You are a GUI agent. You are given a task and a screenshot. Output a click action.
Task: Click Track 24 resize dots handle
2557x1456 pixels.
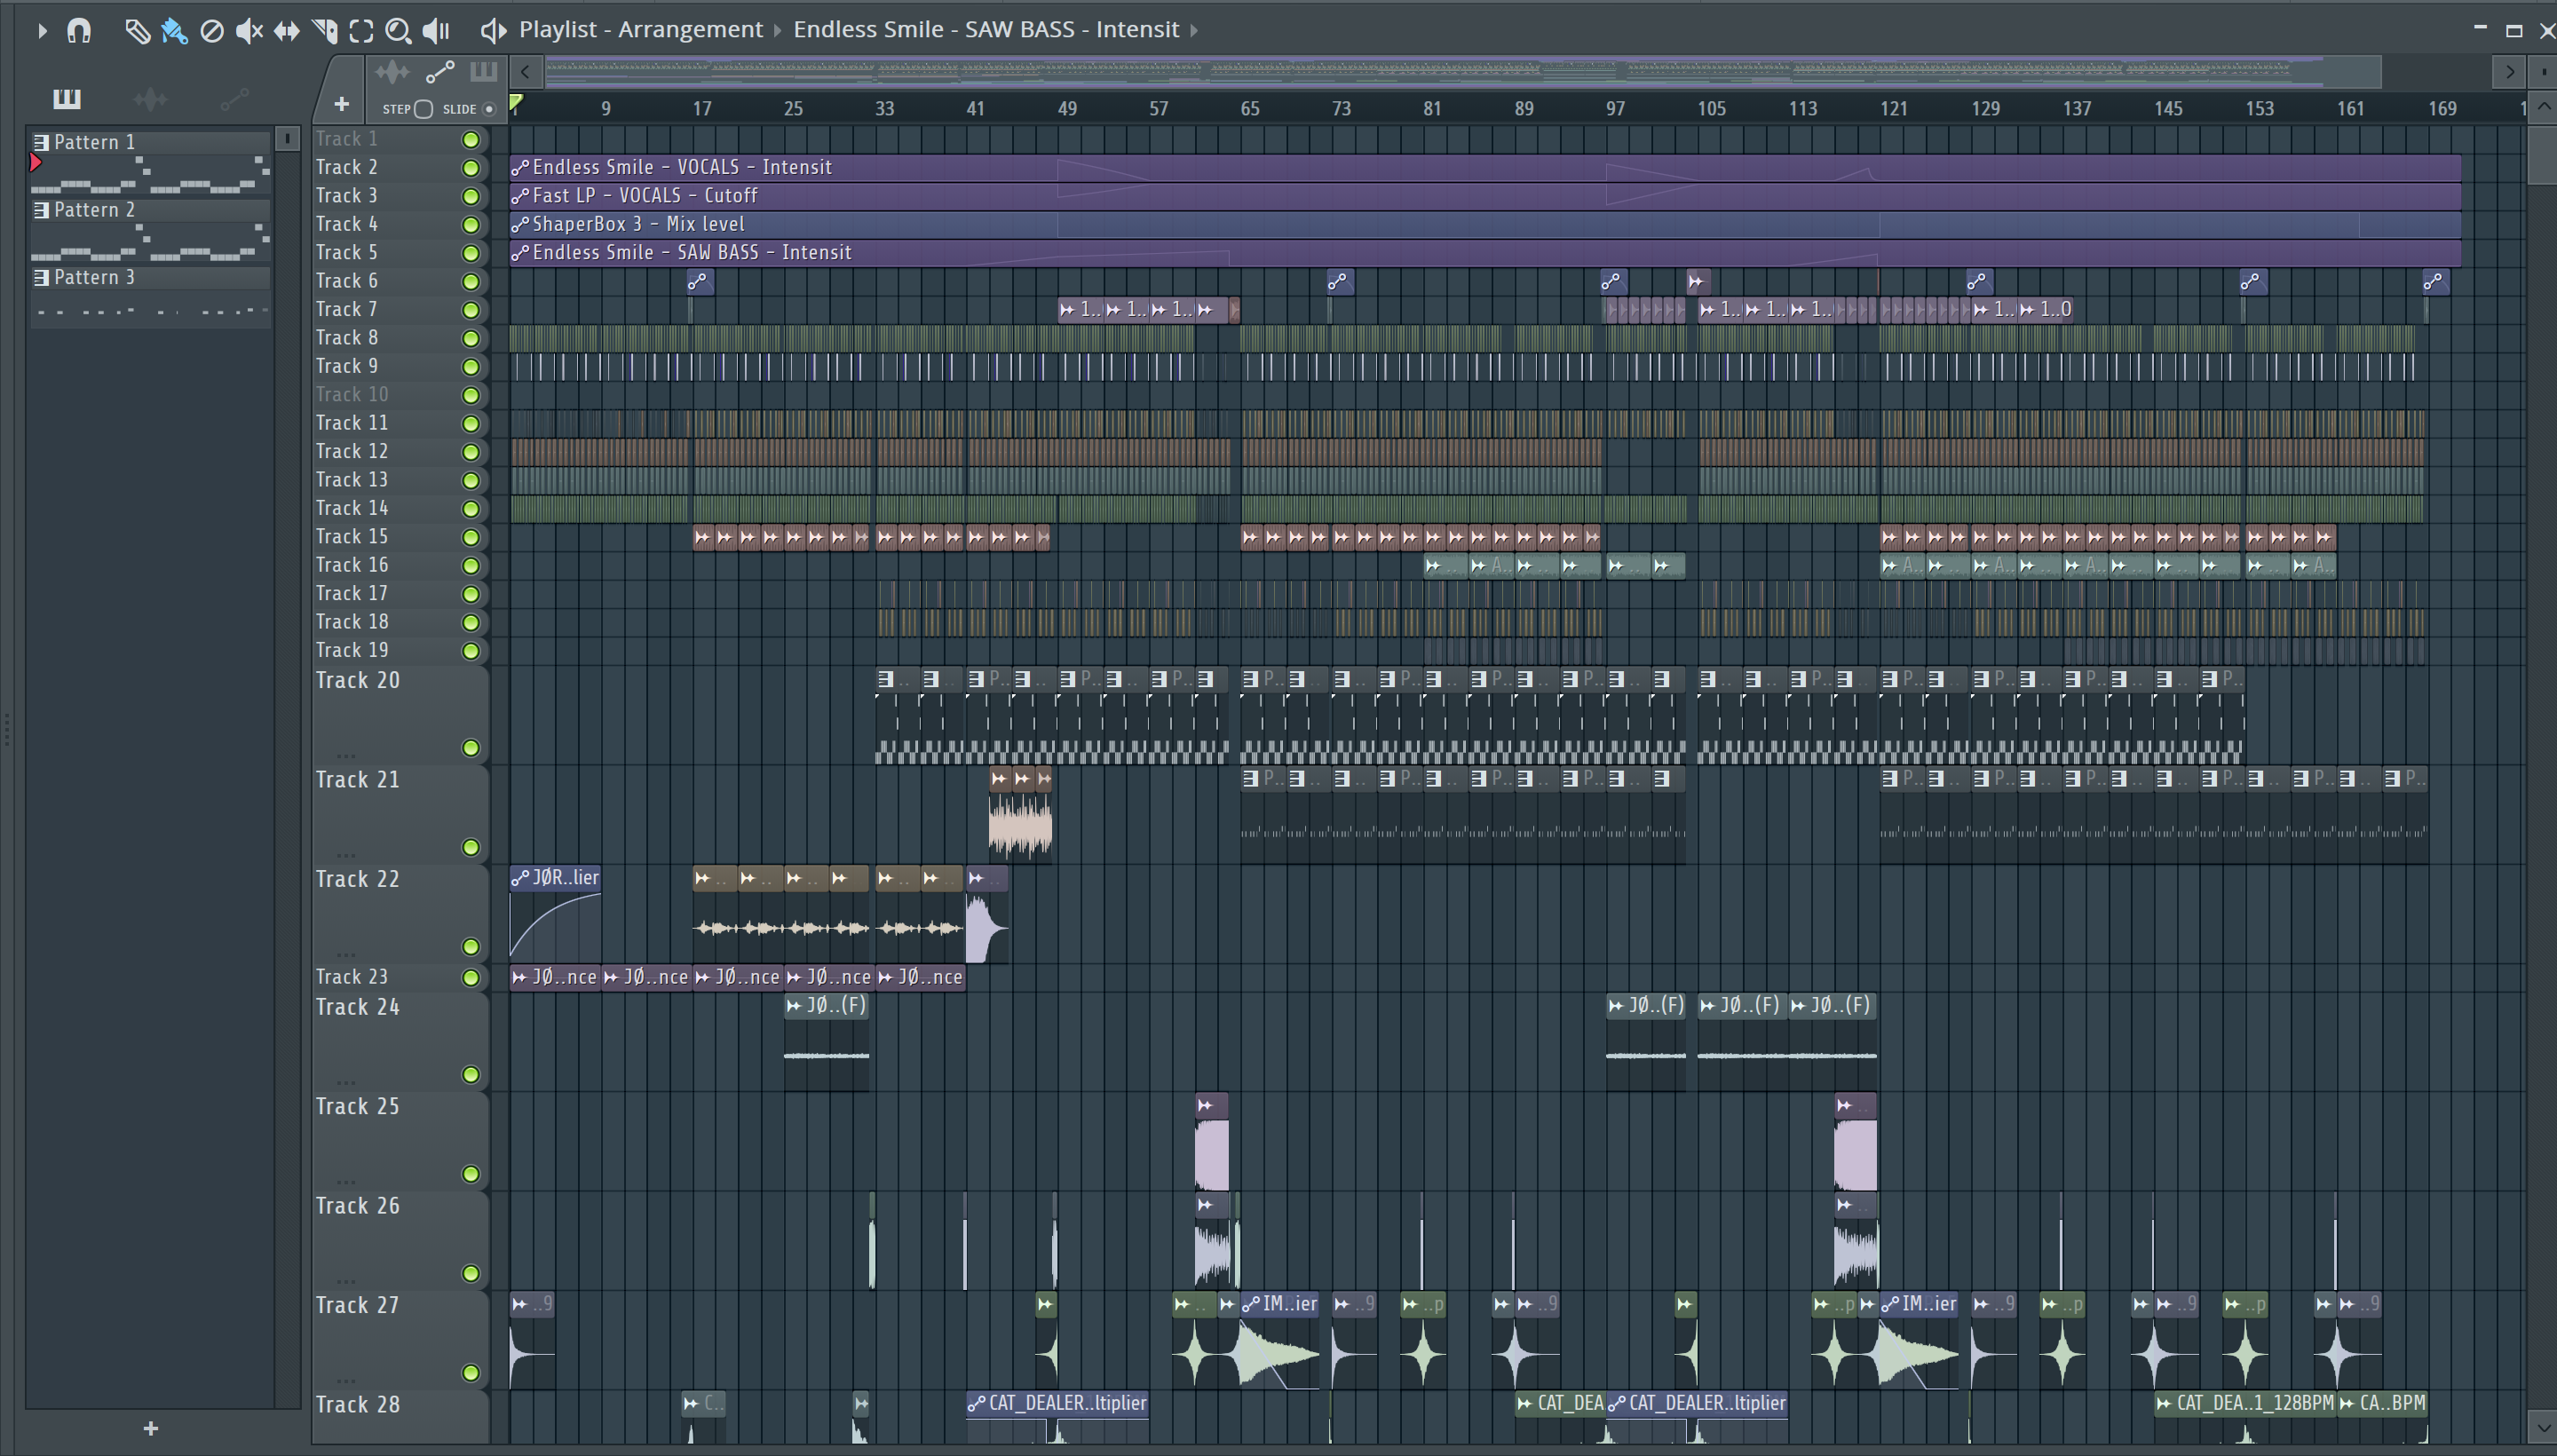[346, 1083]
